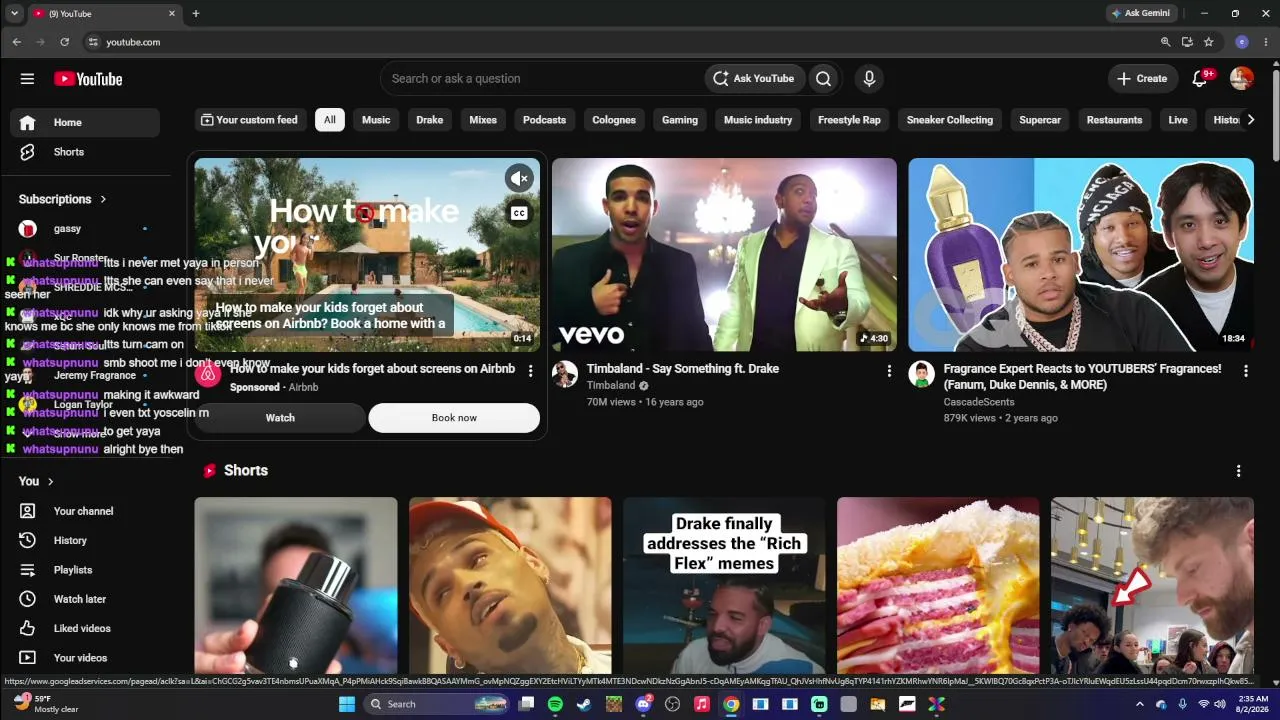Image resolution: width=1280 pixels, height=720 pixels.
Task: Open Steam from the taskbar
Action: pyautogui.click(x=584, y=704)
